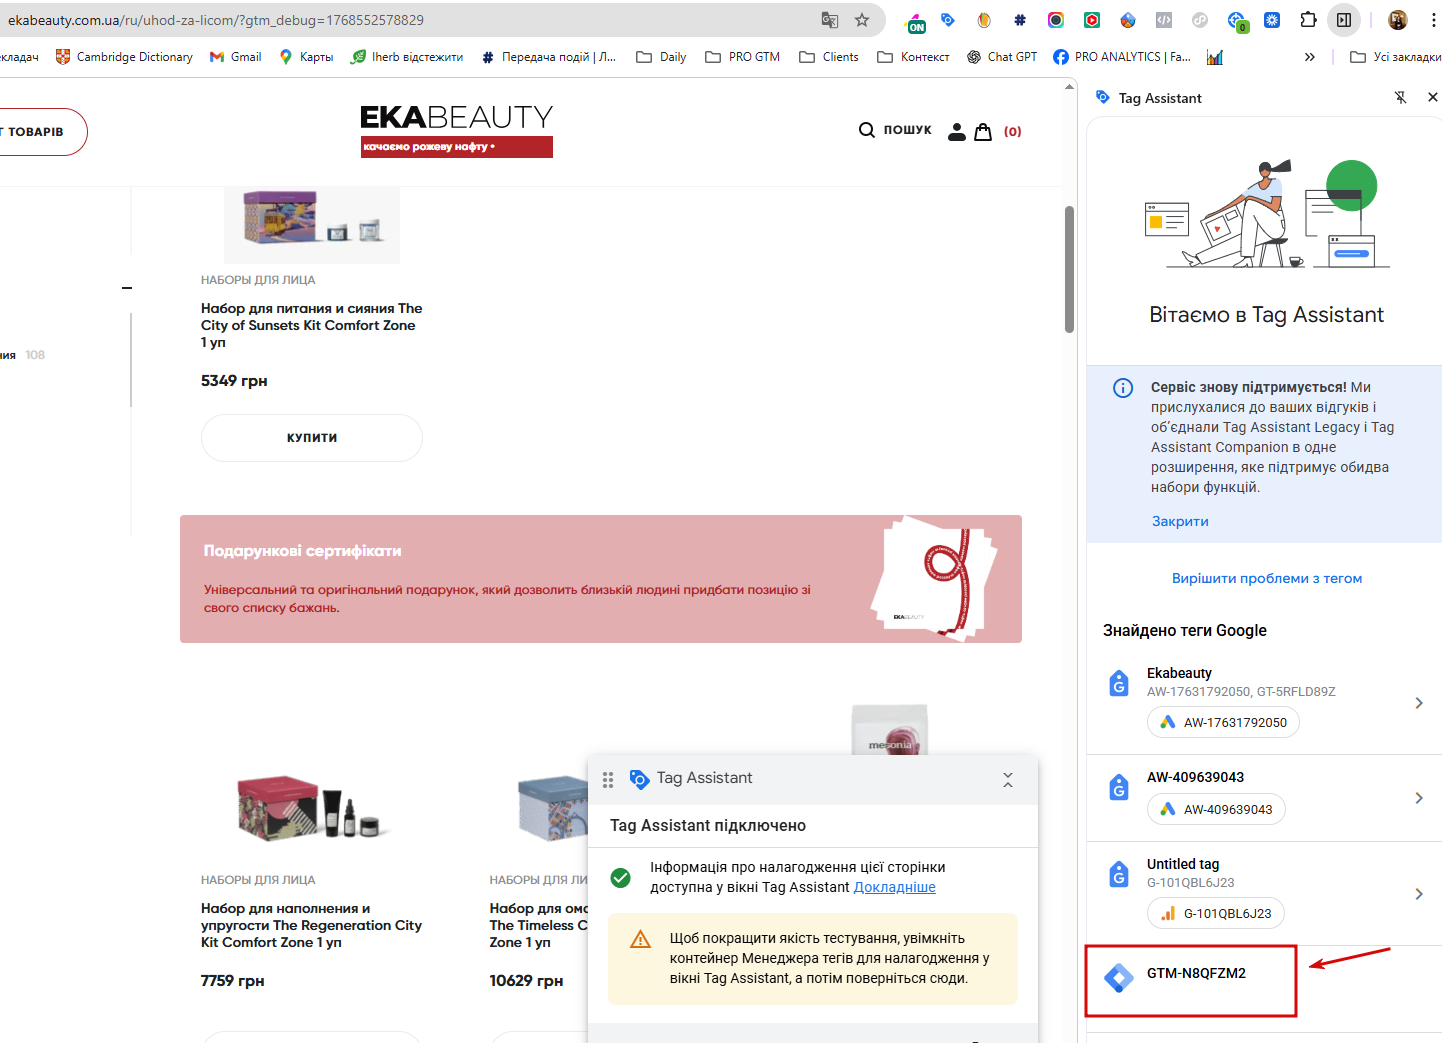Click the Закрити link in info notice
The width and height of the screenshot is (1442, 1043).
pyautogui.click(x=1180, y=521)
